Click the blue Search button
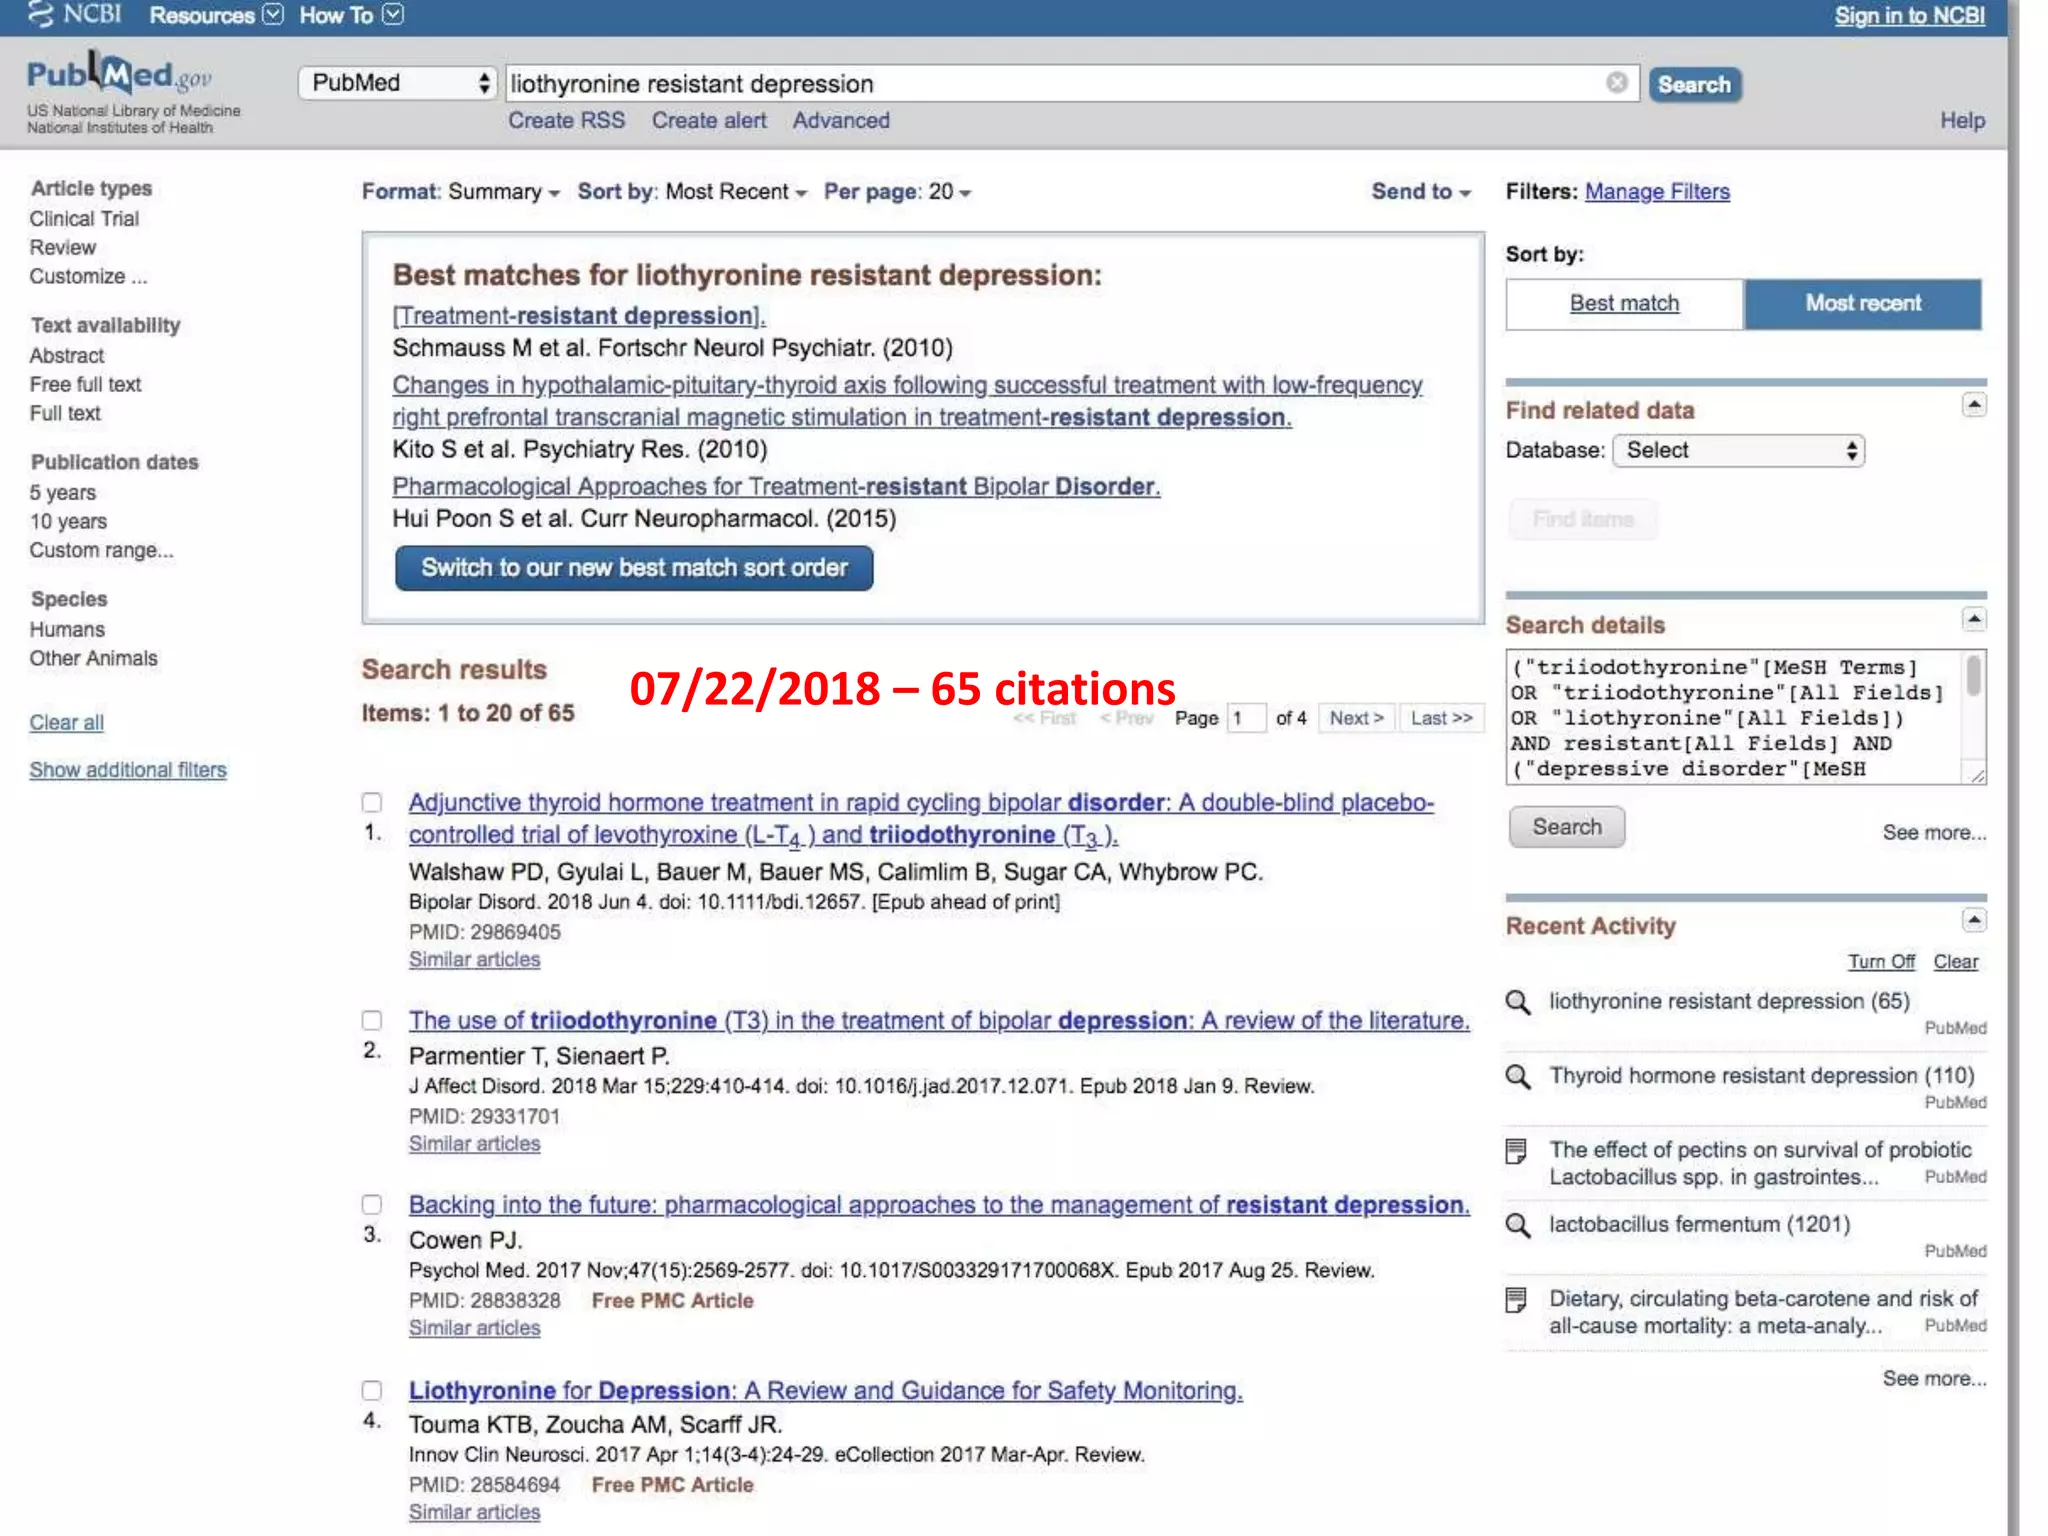Screen dimensions: 2048x1536 tap(1694, 84)
